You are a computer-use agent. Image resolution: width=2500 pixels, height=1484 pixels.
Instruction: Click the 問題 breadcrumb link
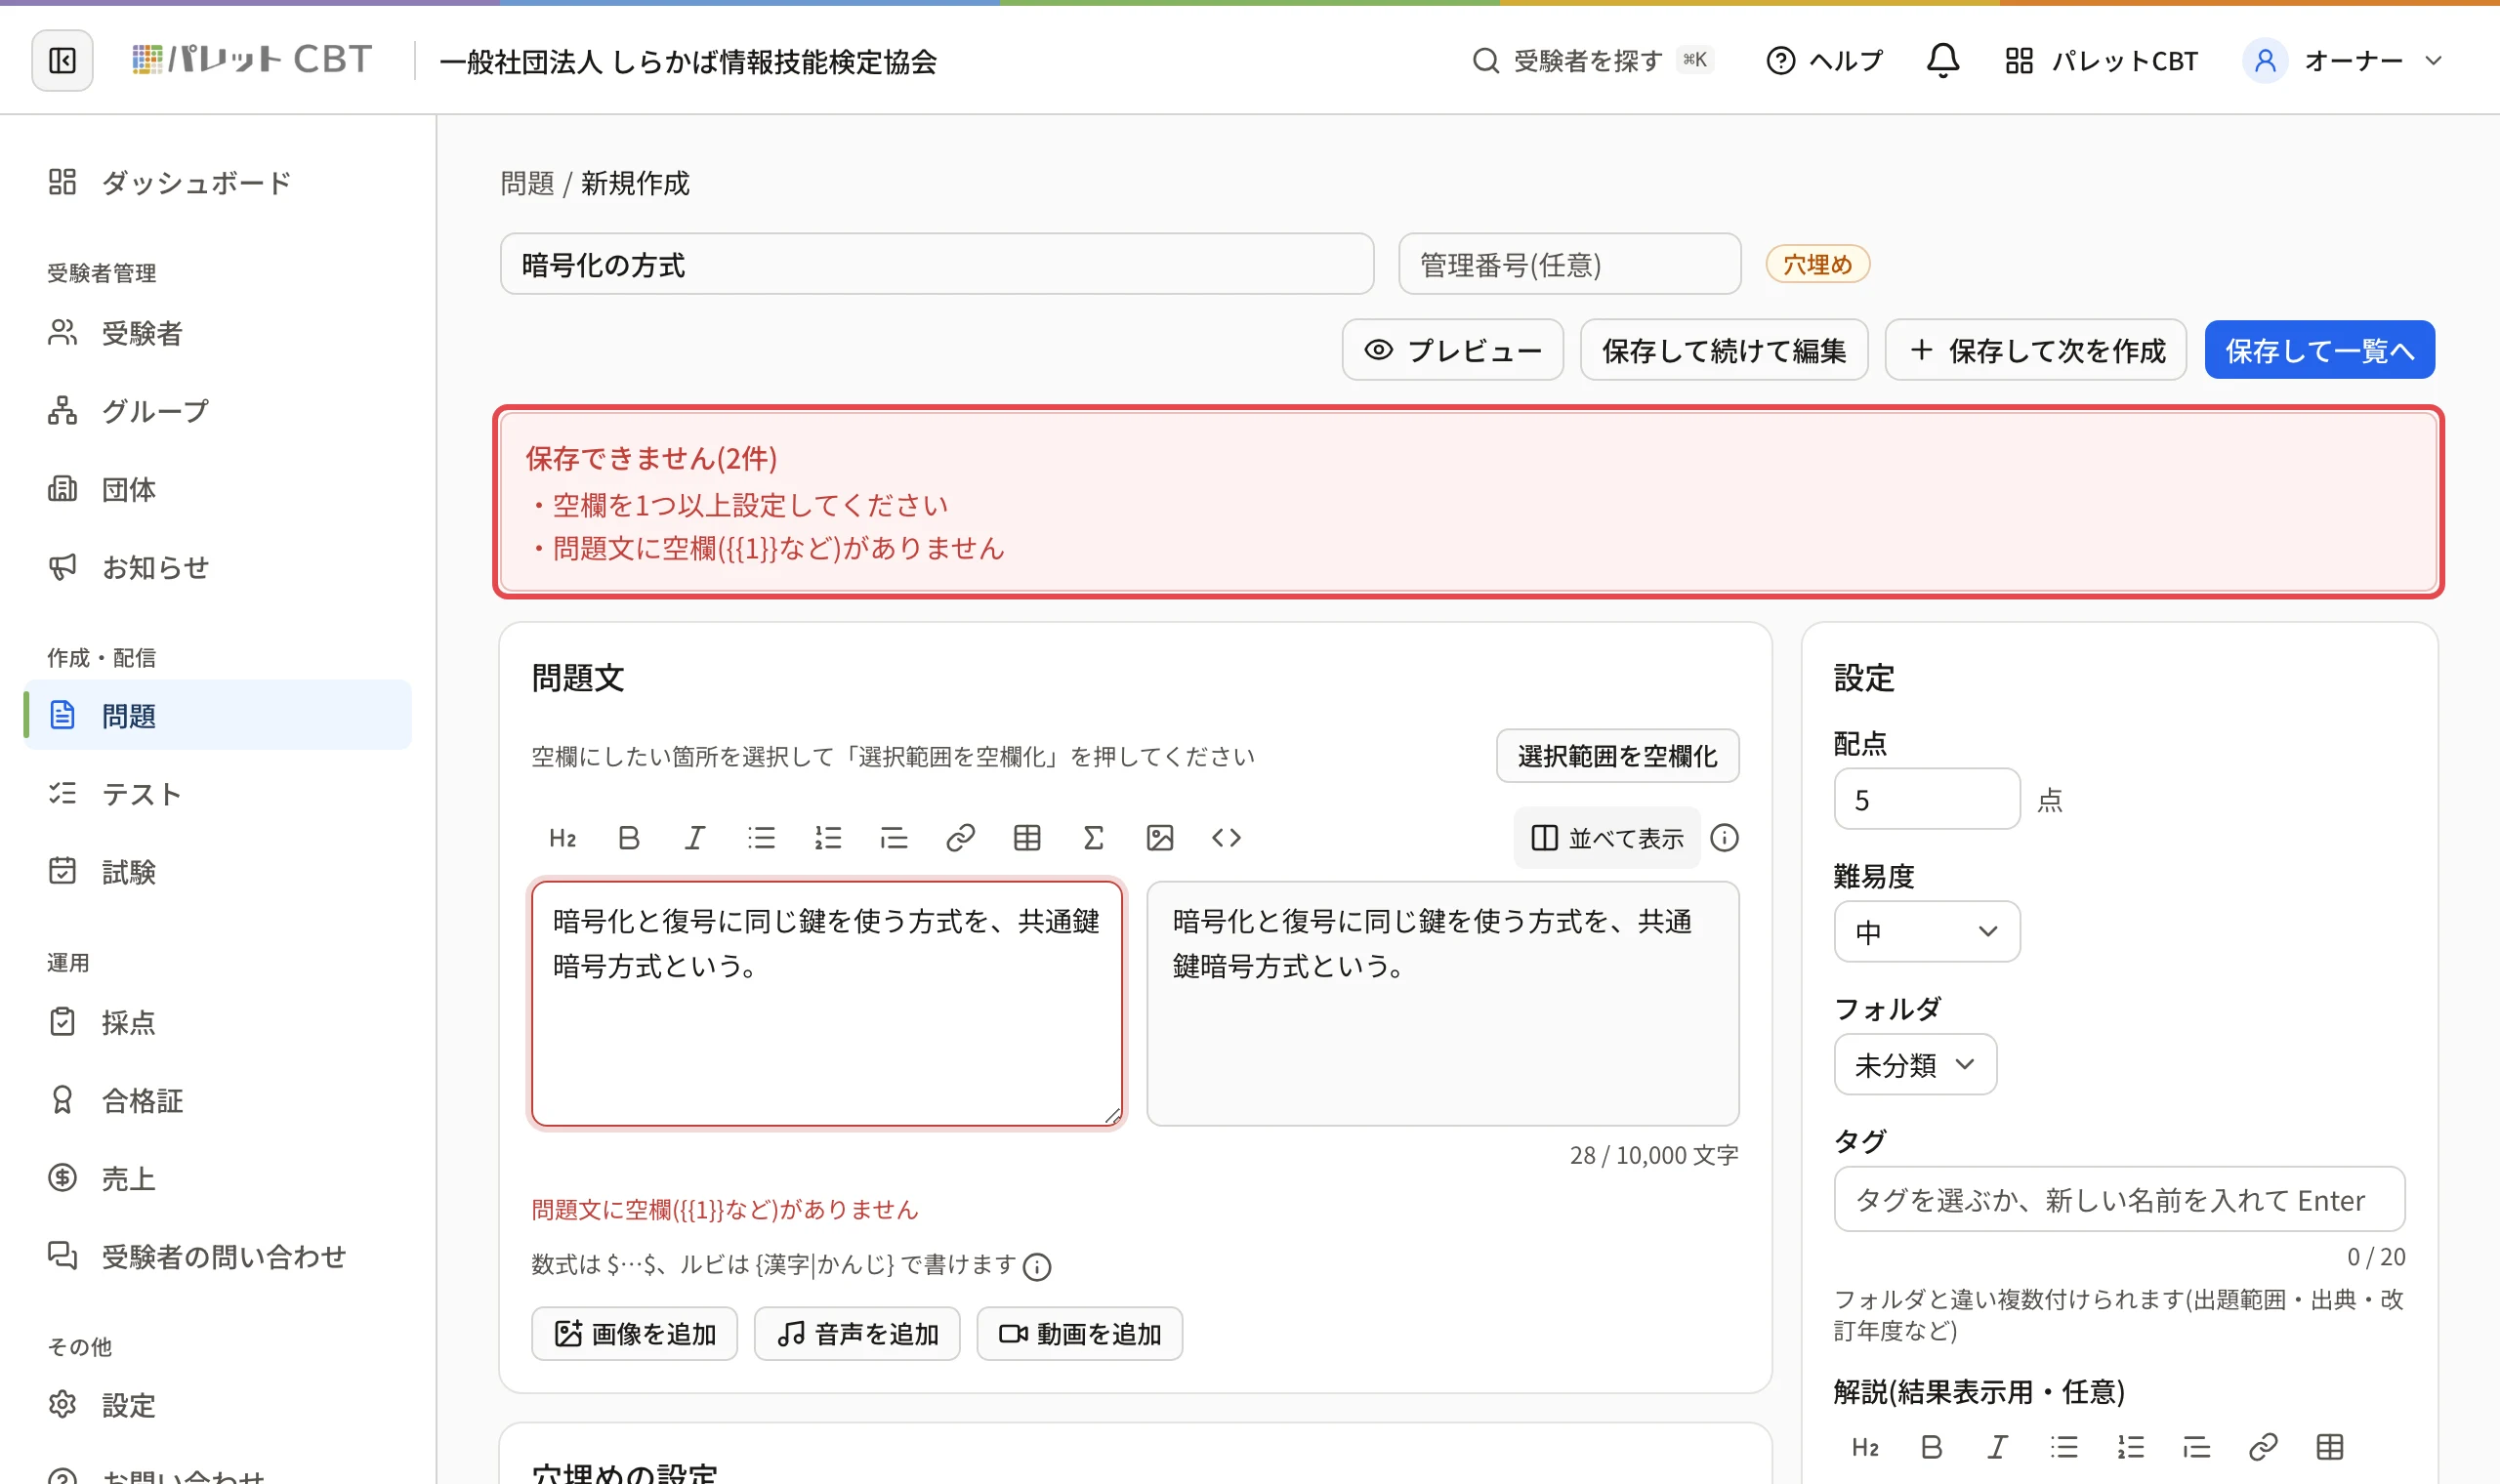527,183
